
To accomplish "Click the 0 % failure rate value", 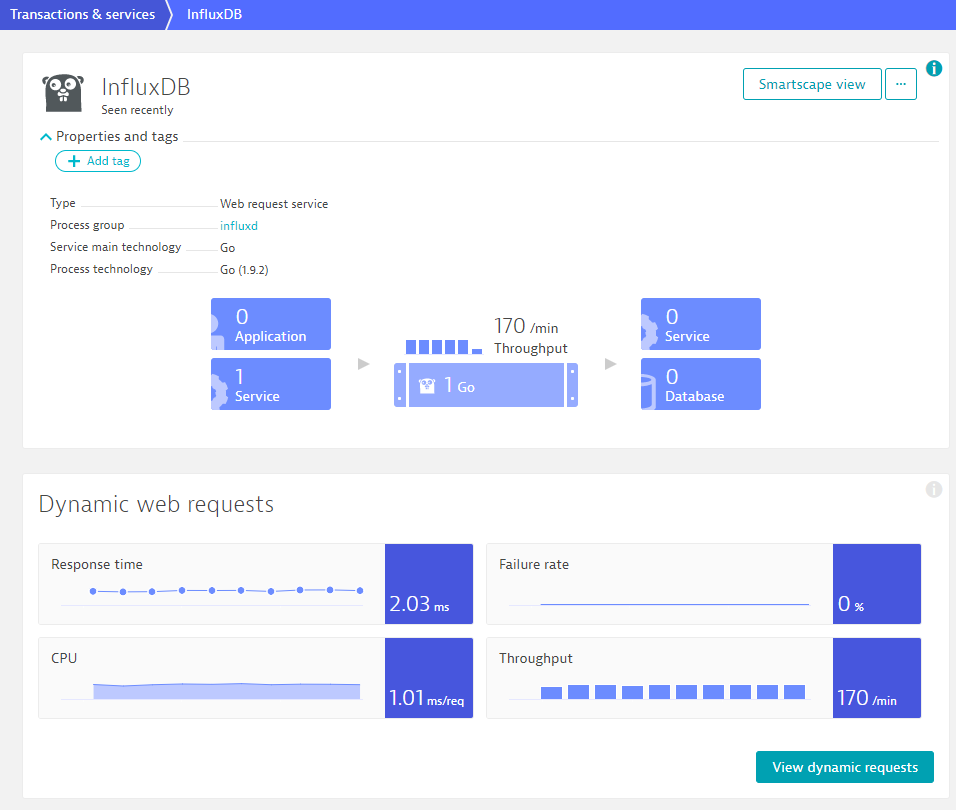I will coord(877,584).
